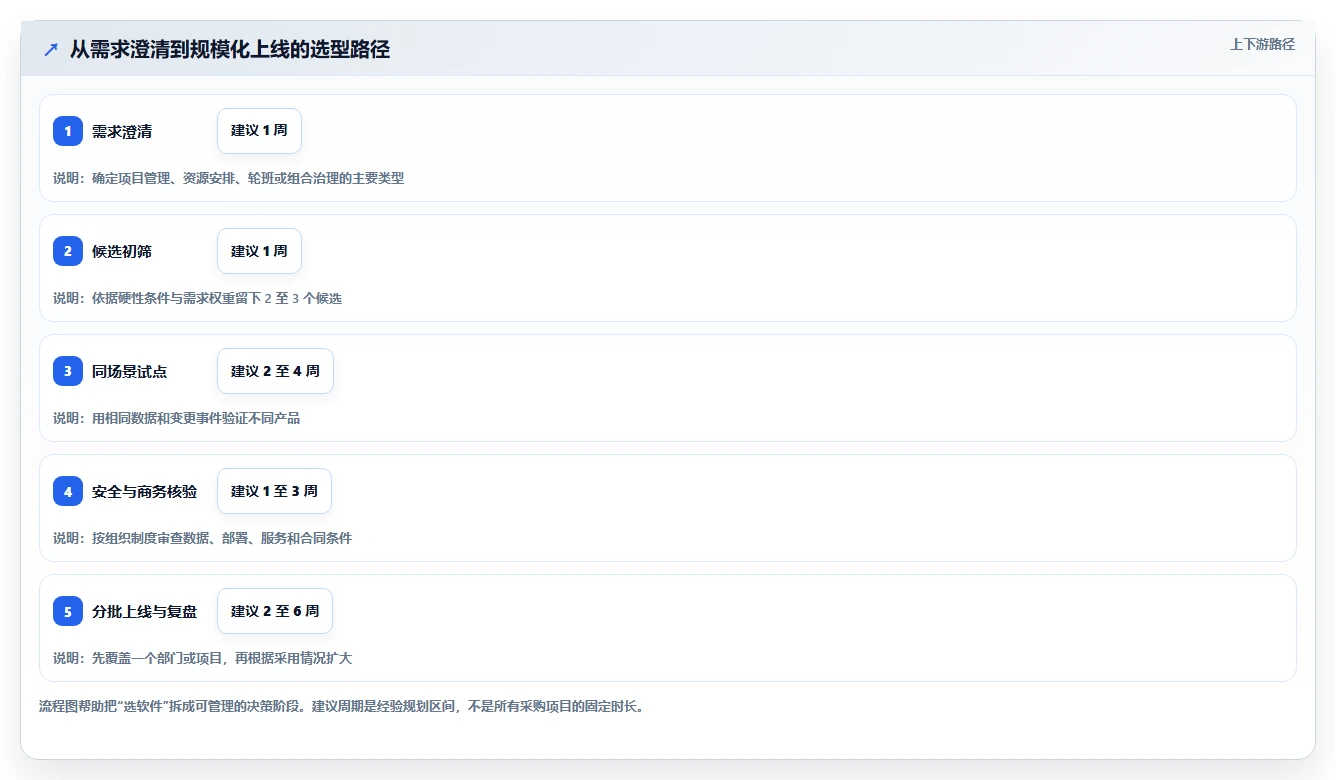Click the 候选初筛 step title
This screenshot has width=1336, height=780.
[122, 251]
